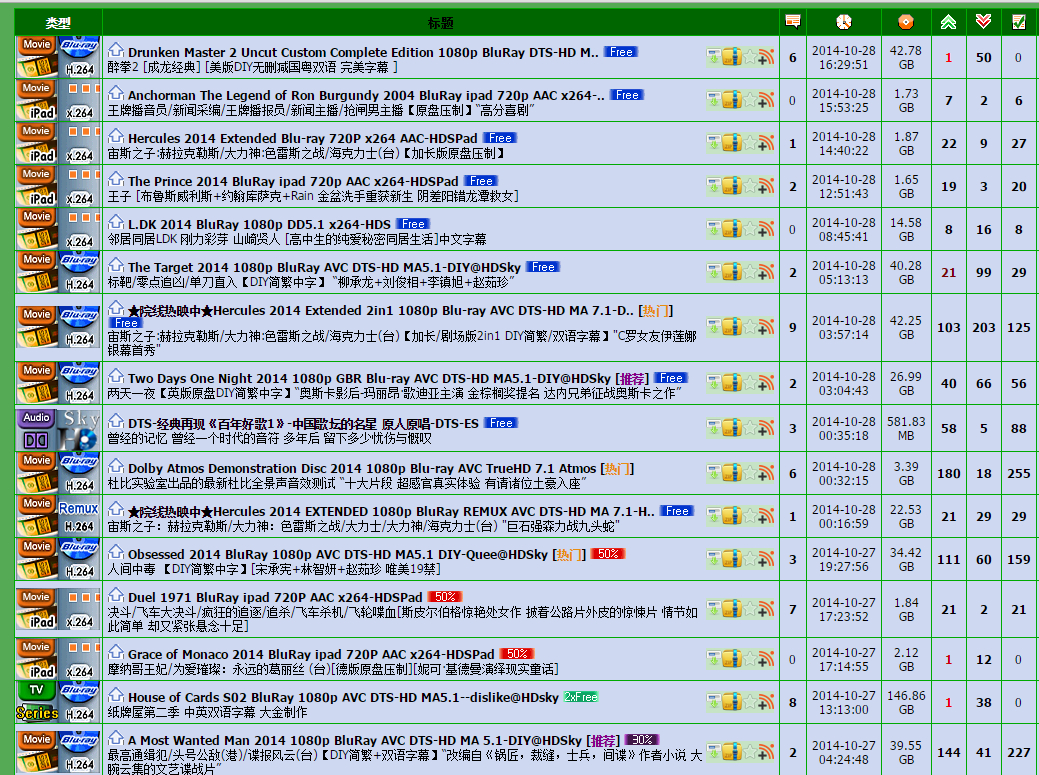Add DTS 百年好歌 audio to RSS
This screenshot has width=1039, height=775.
[x=765, y=428]
